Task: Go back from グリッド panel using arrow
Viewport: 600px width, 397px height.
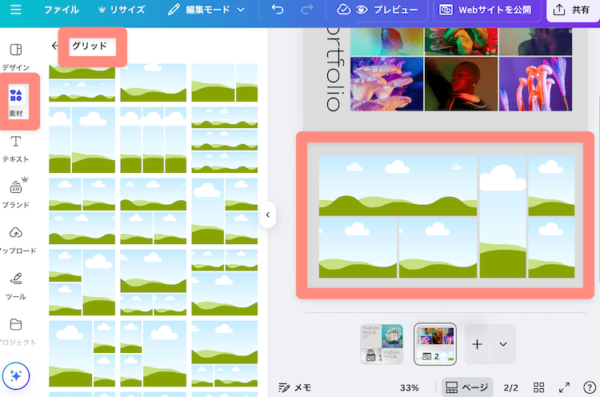Action: pos(55,46)
